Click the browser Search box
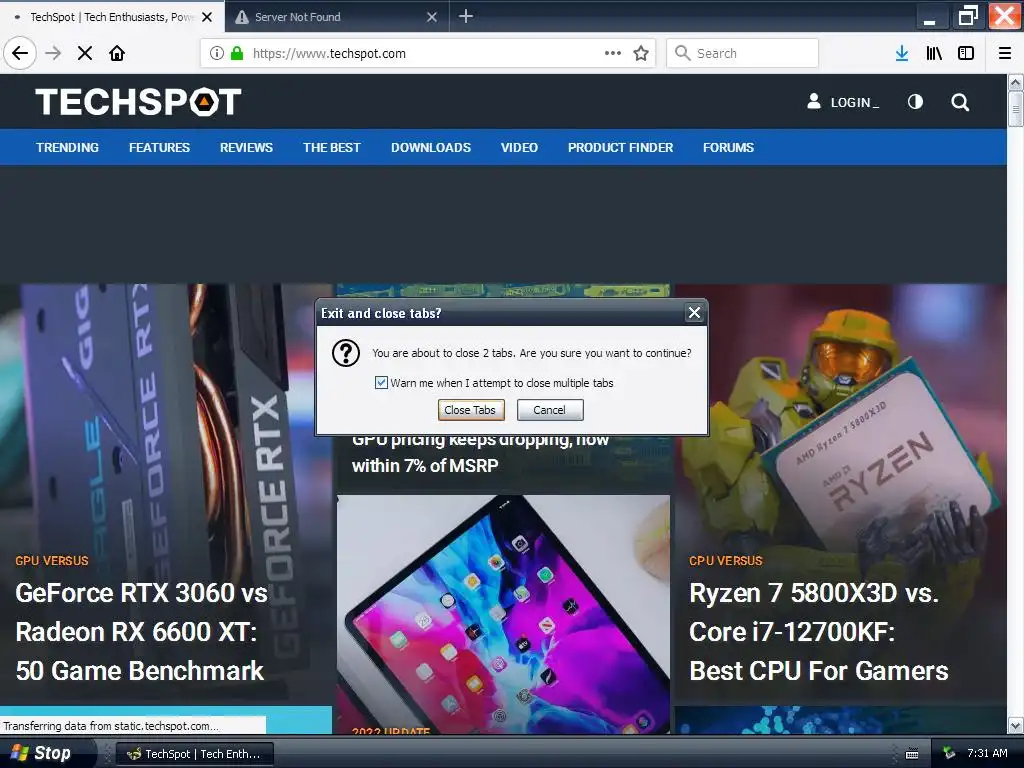 click(743, 53)
